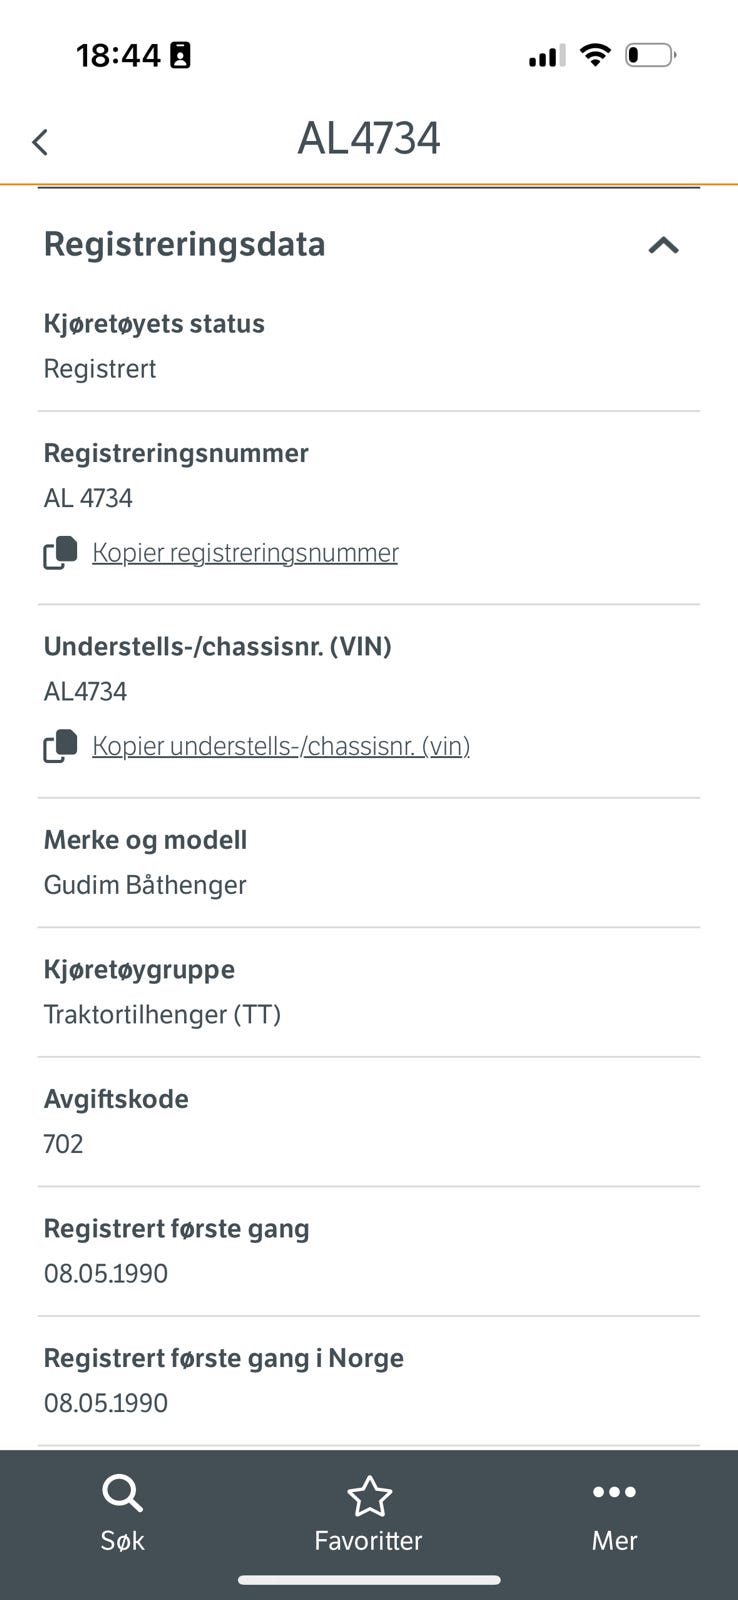Tap the upward chevron next to Registreringsdata
Viewport: 738px width, 1600px height.
click(662, 246)
